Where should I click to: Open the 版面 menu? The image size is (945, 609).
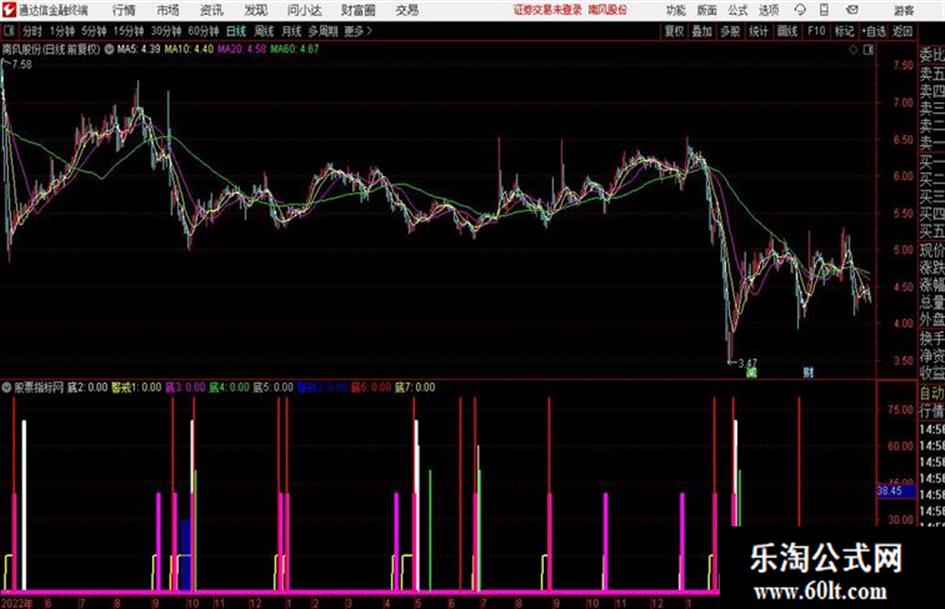pyautogui.click(x=707, y=10)
